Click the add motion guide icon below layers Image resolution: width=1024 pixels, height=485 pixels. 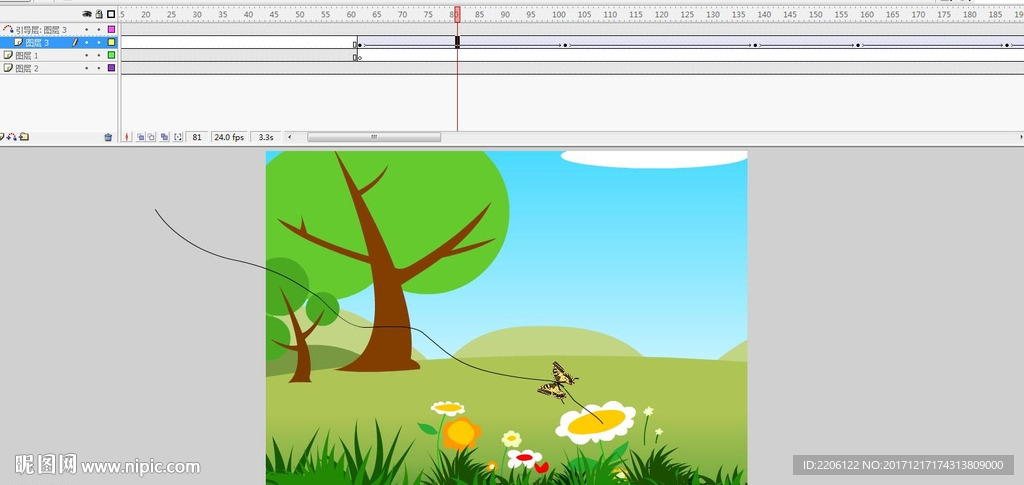12,136
